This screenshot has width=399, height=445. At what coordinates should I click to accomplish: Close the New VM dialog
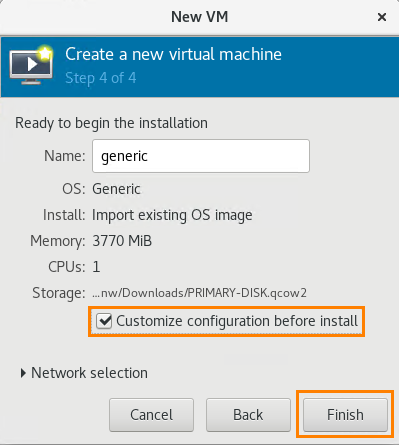382,17
